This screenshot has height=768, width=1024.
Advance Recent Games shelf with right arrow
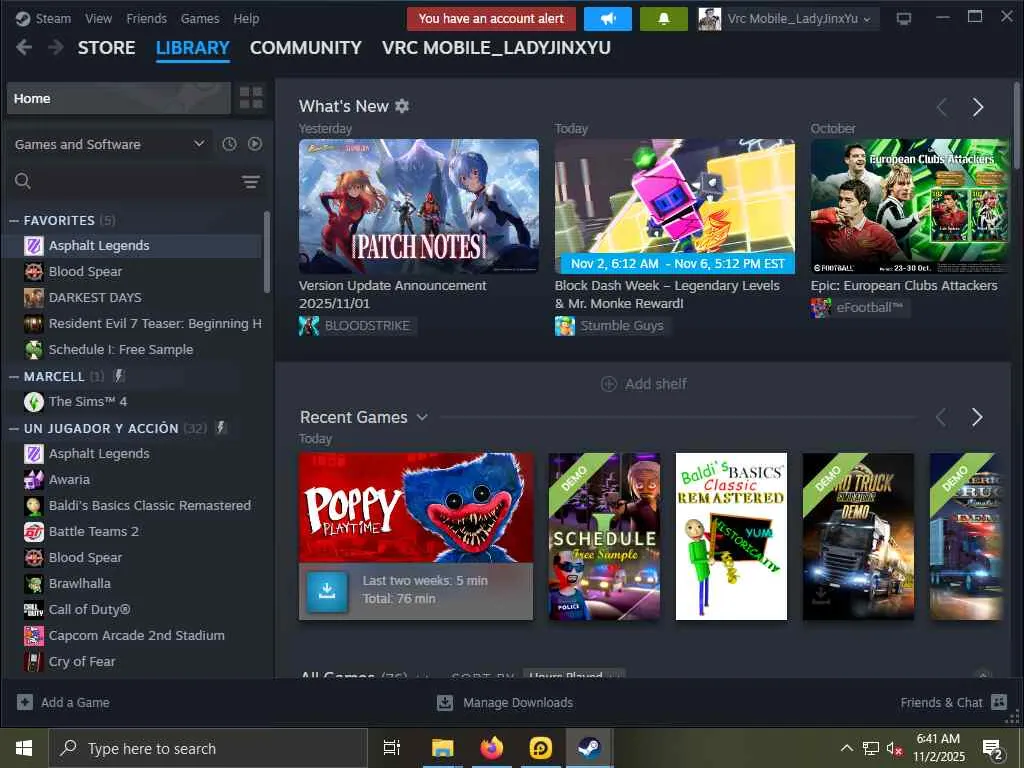977,417
